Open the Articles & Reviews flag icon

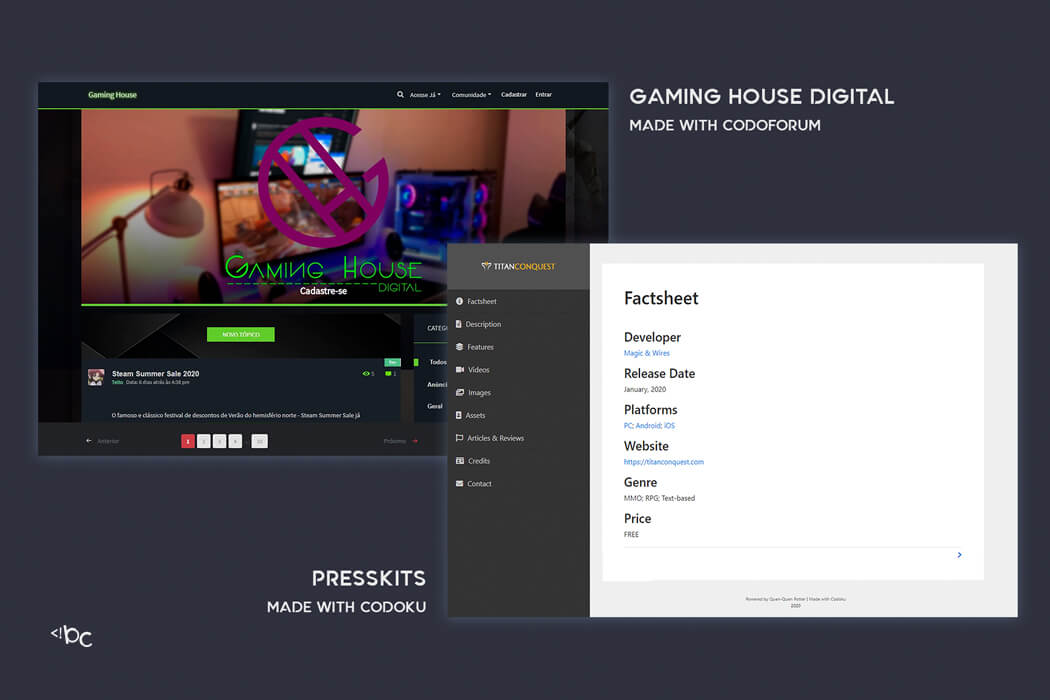click(459, 438)
